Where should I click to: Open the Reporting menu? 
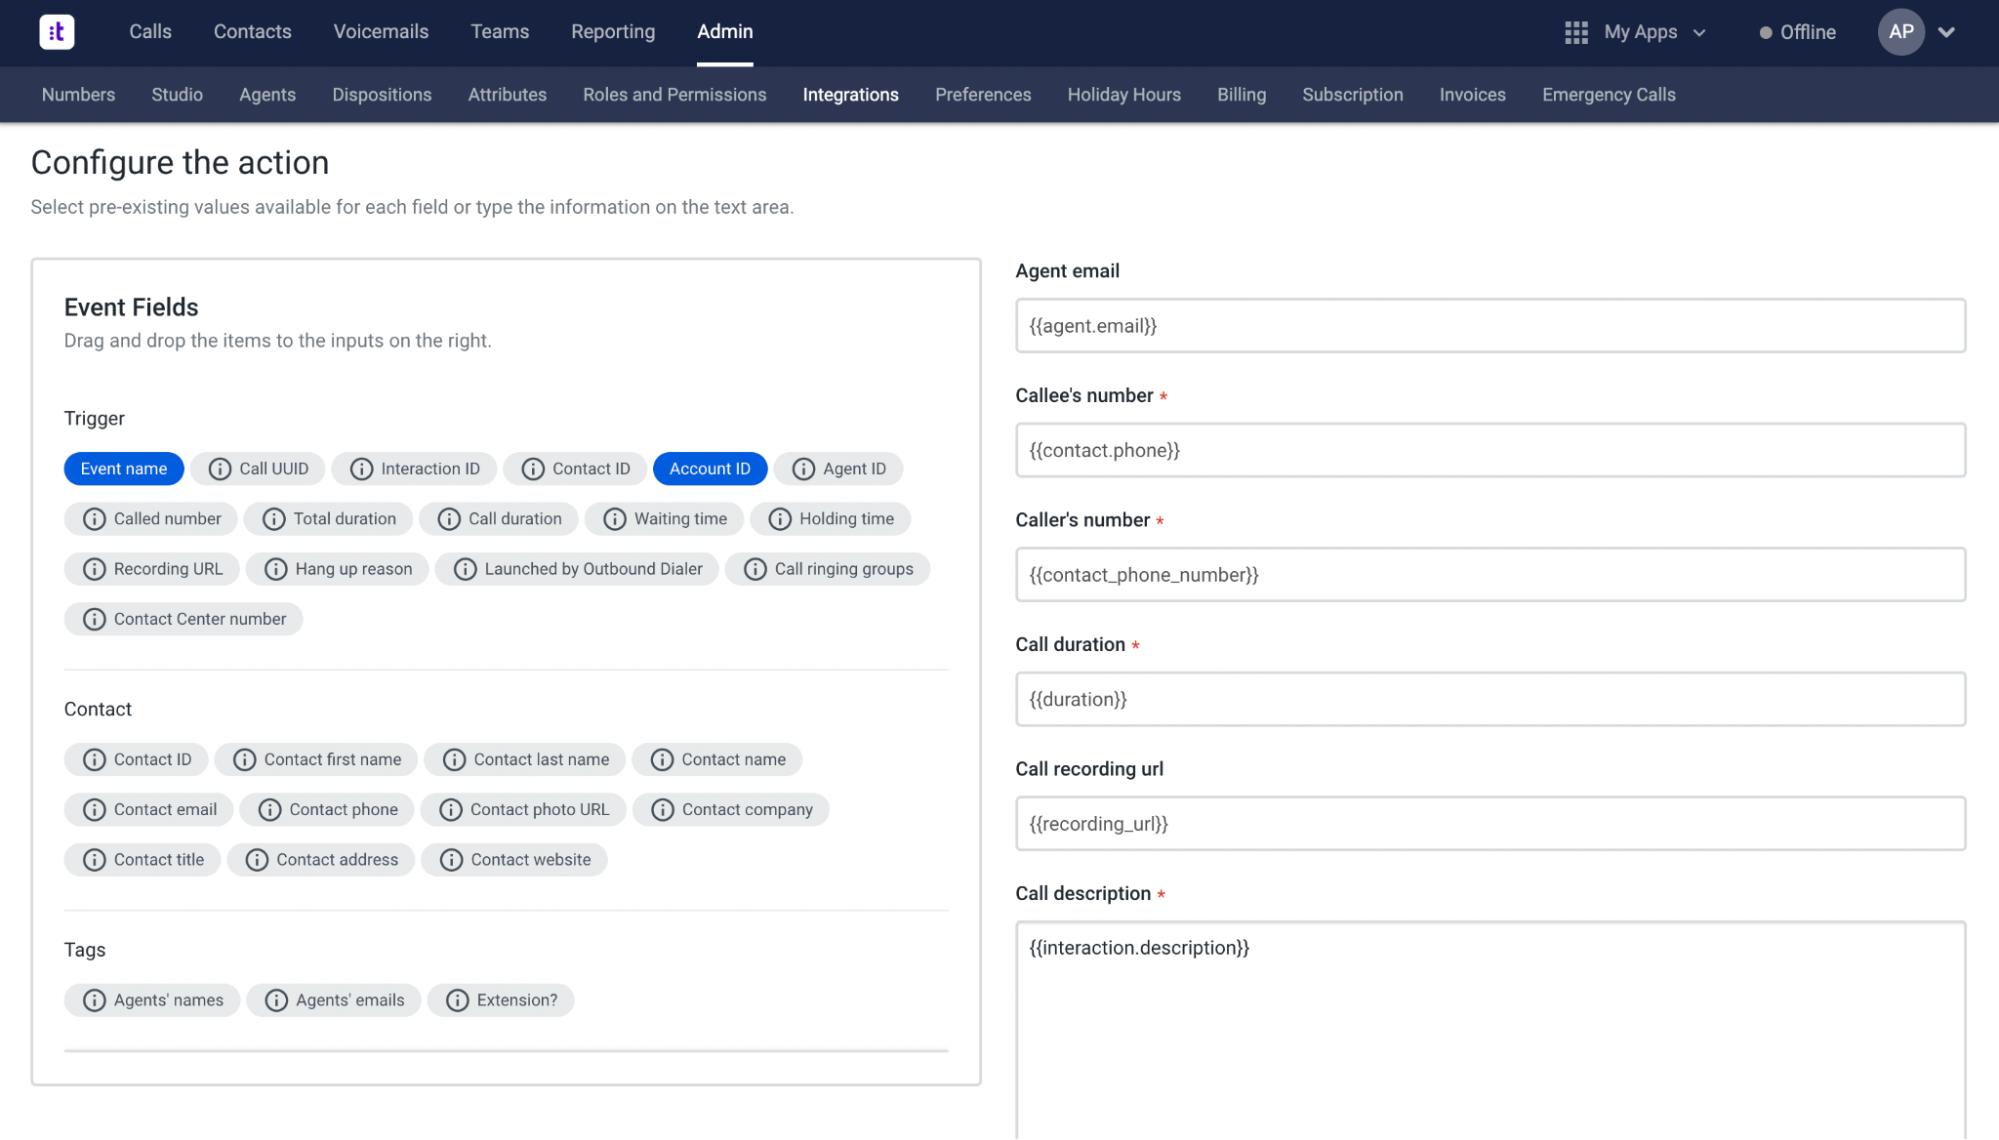(x=613, y=32)
